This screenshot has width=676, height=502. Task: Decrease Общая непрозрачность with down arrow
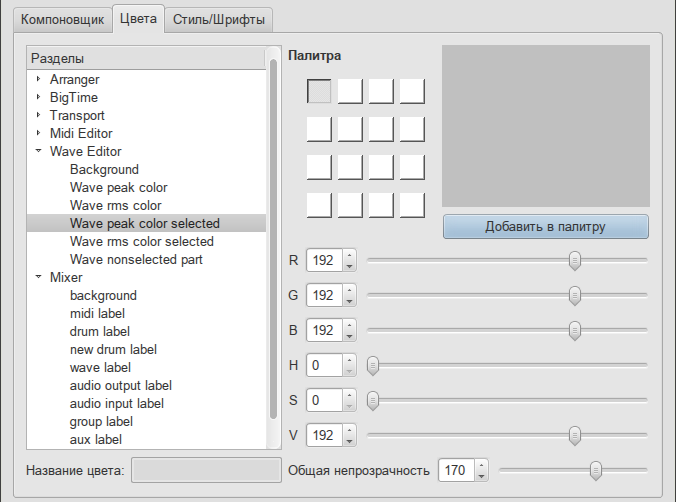click(482, 476)
